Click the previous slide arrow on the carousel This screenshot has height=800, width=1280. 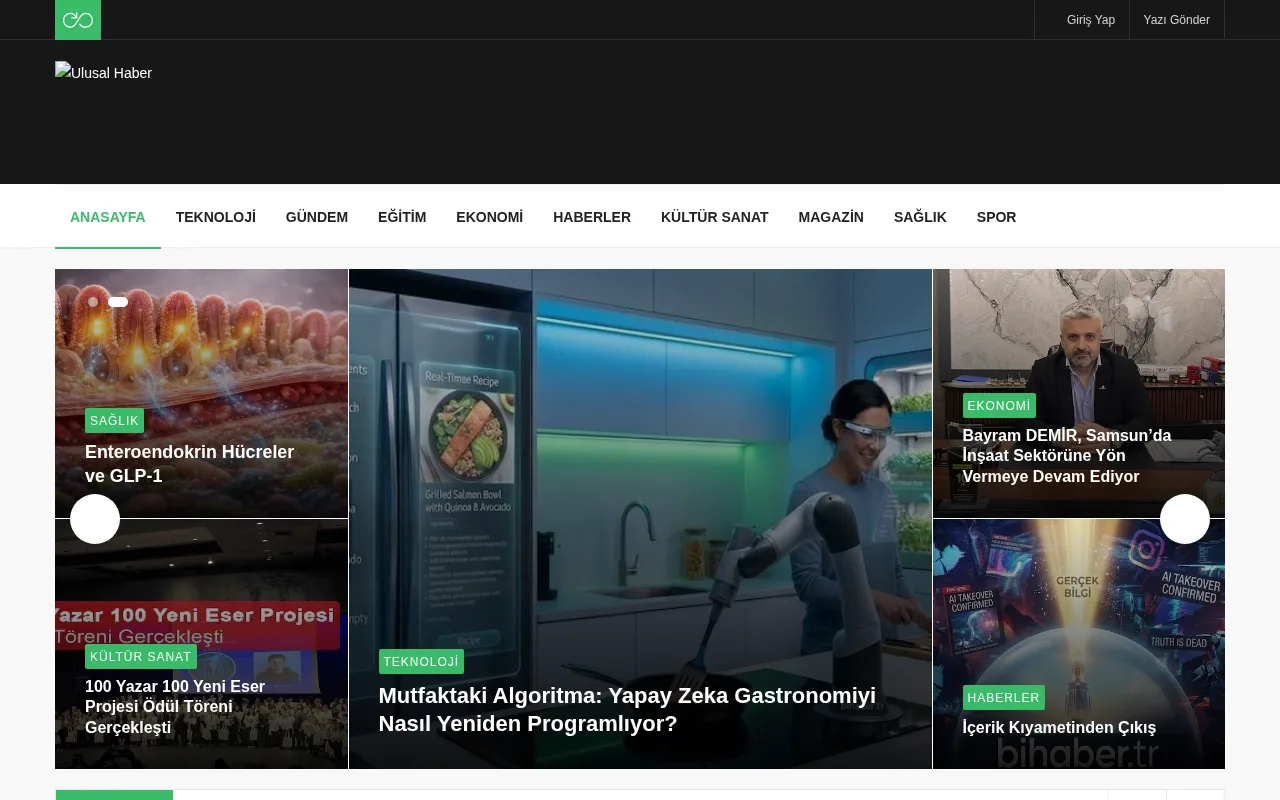[95, 519]
